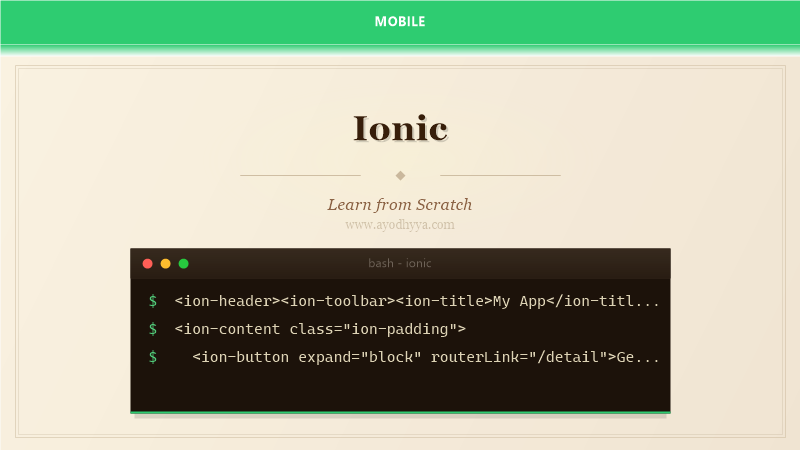Screen dimensions: 800x450
Task: Select the ion-header code line
Action: 417,301
